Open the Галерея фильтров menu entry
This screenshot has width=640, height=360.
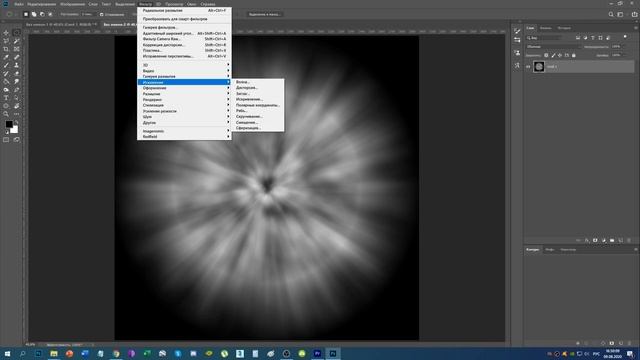coord(184,27)
